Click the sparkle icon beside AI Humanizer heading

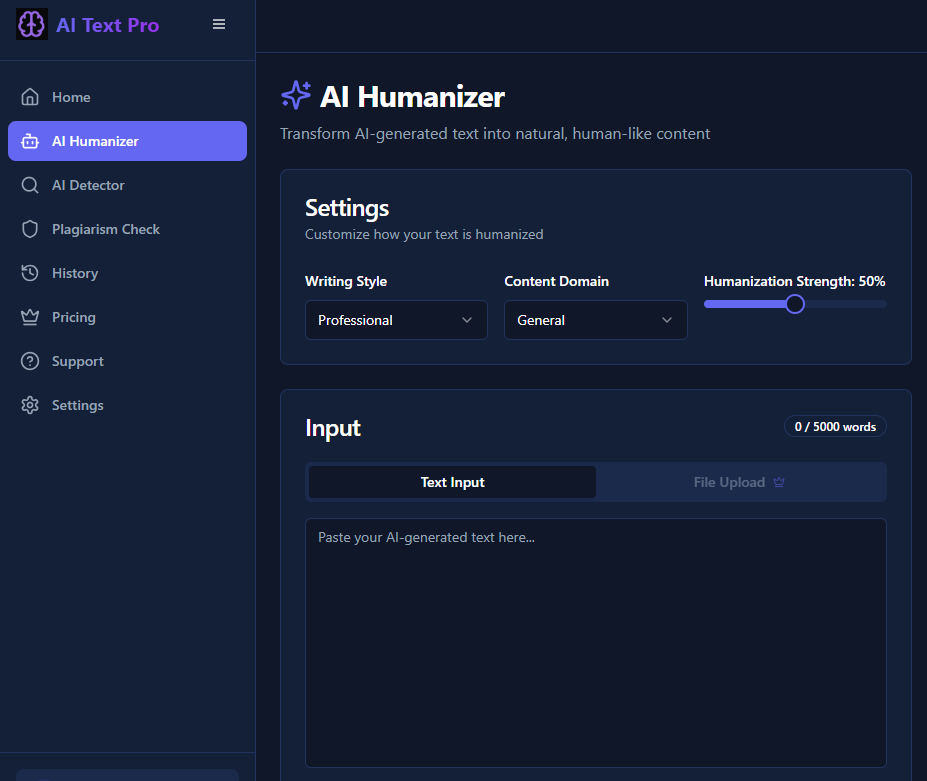pyautogui.click(x=294, y=95)
